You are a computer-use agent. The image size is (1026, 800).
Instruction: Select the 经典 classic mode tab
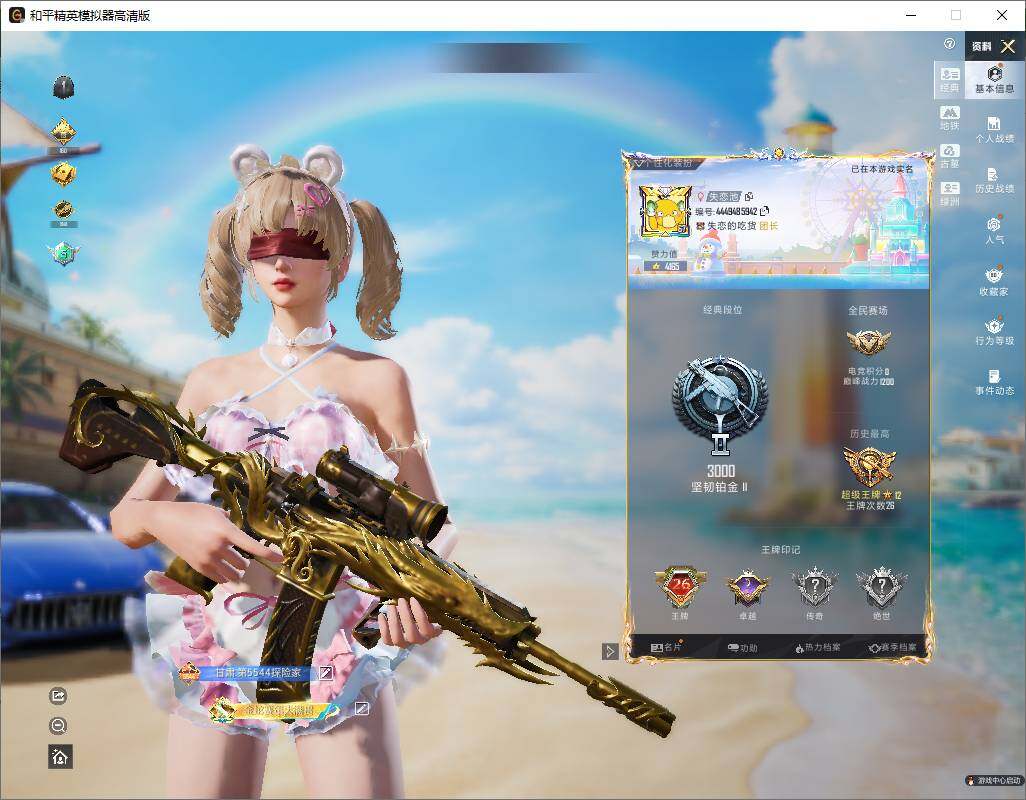click(x=949, y=80)
